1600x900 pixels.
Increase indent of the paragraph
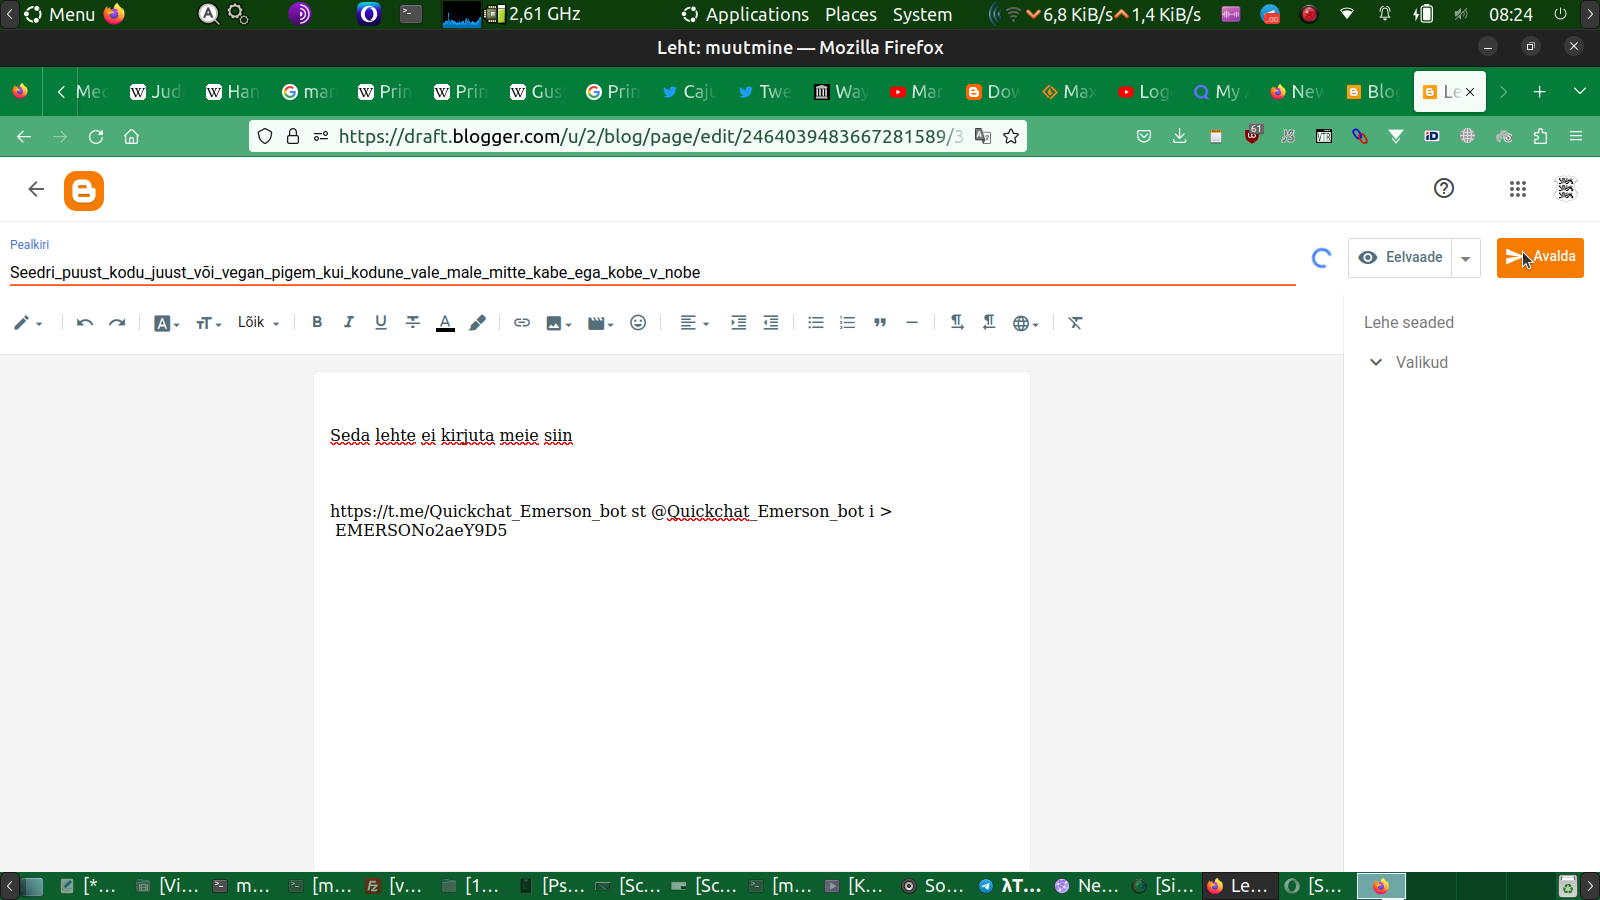click(739, 323)
